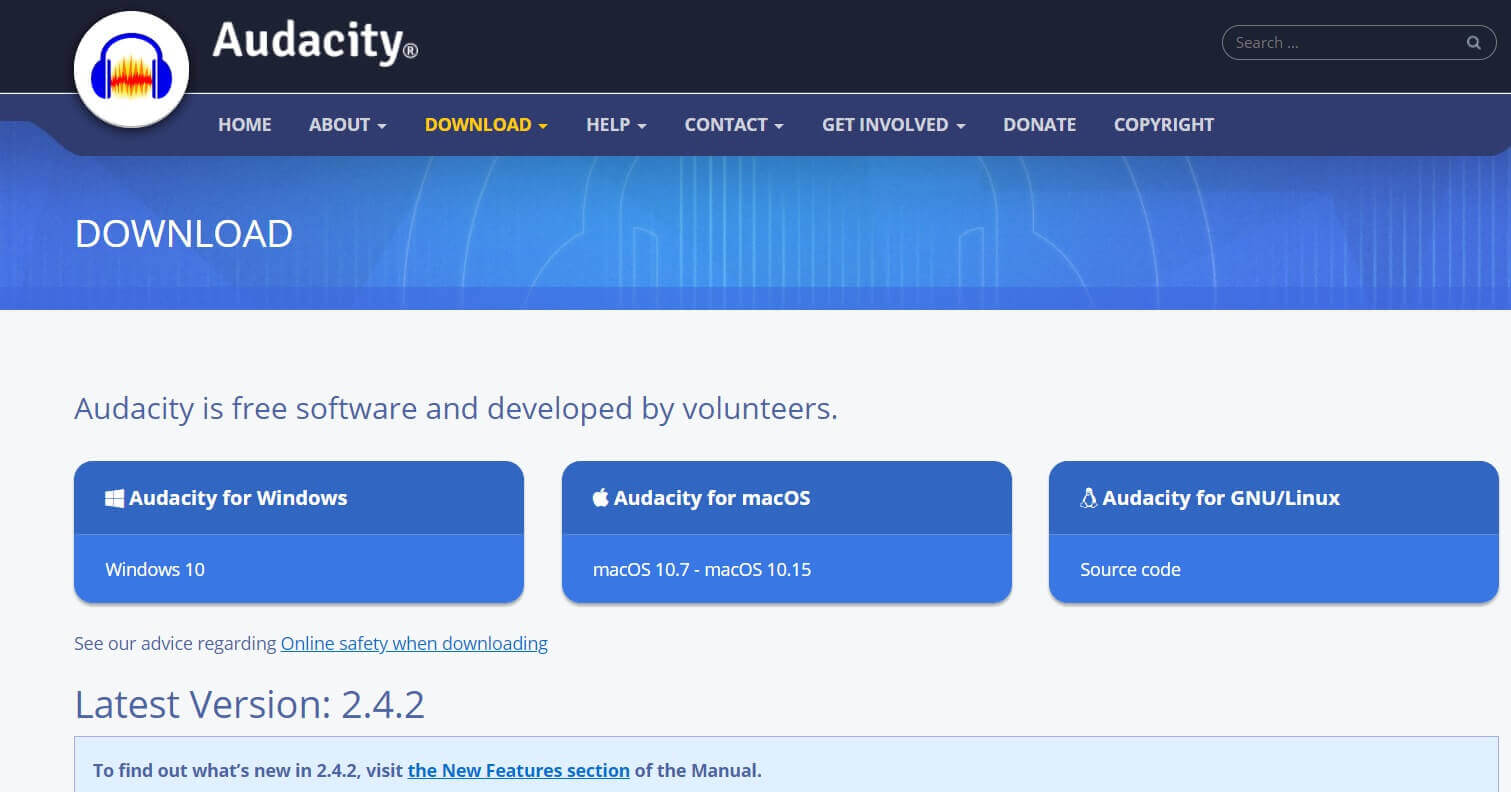Click the Apple logo icon
1511x792 pixels.
[x=600, y=497]
